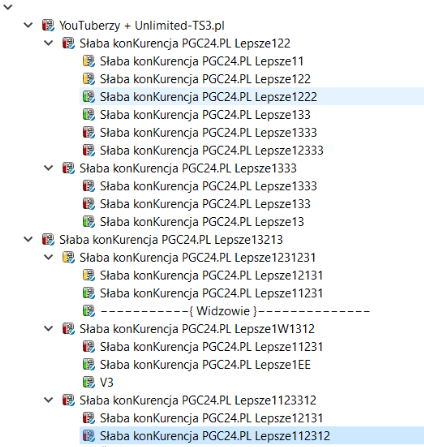Click the yellow icon of Lepsze1231231 channel
This screenshot has height=447, width=424.
tap(68, 257)
